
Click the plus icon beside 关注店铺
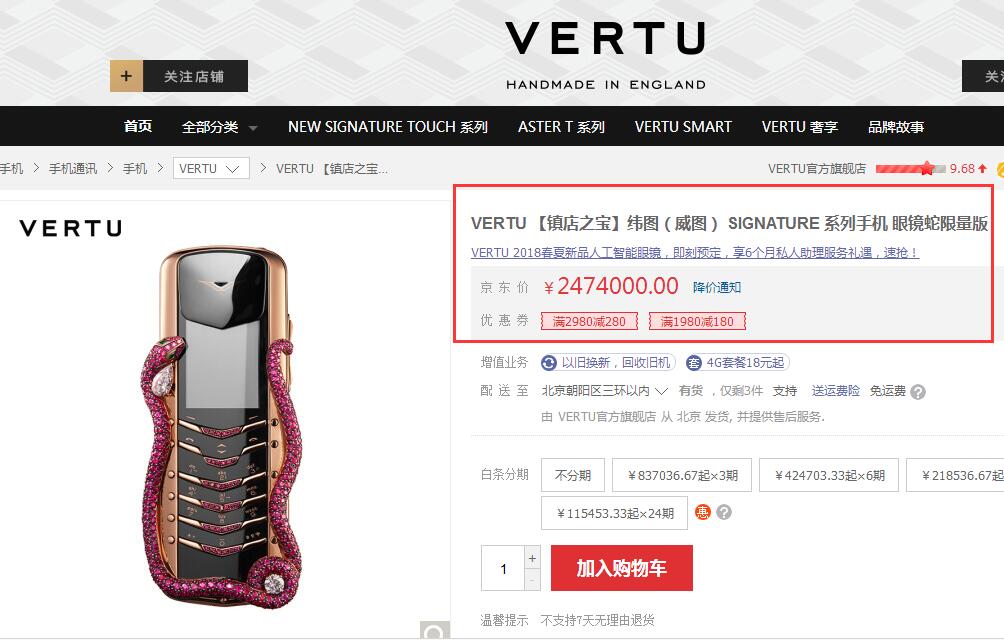tap(126, 76)
